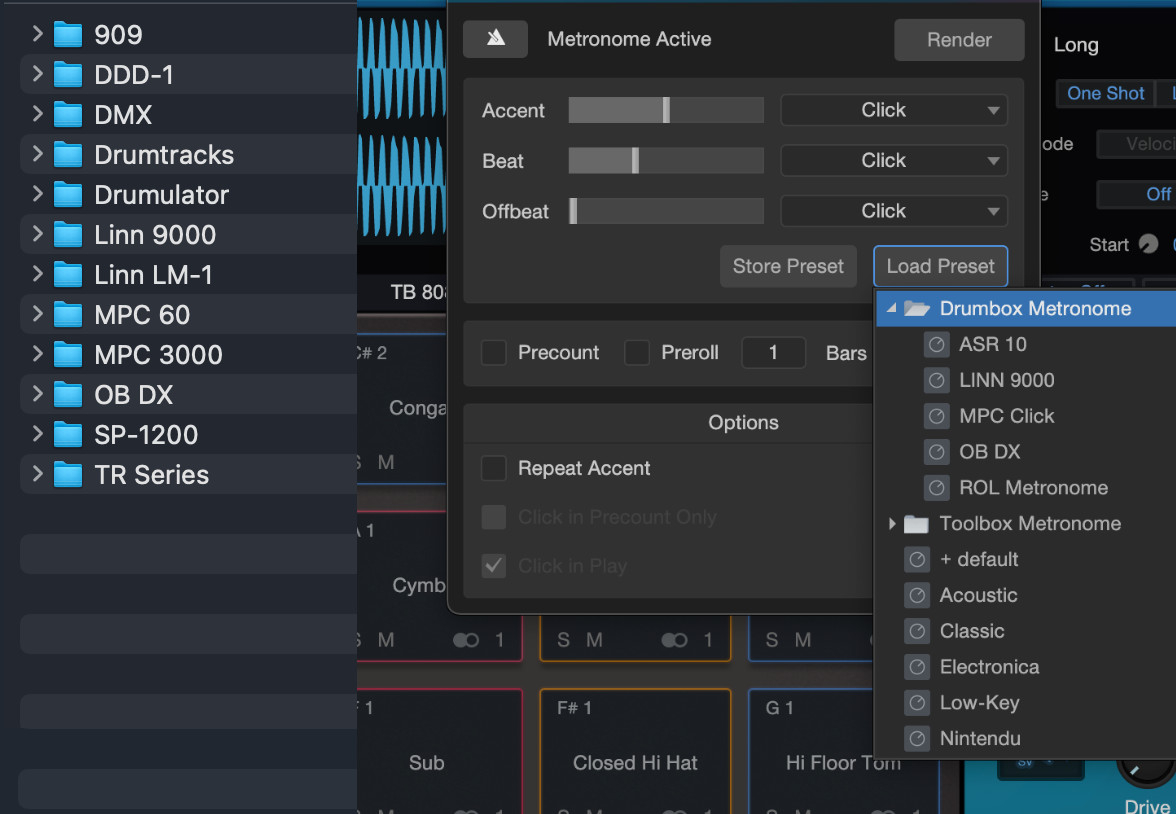
Task: Adjust the Accent volume slider
Action: [666, 110]
